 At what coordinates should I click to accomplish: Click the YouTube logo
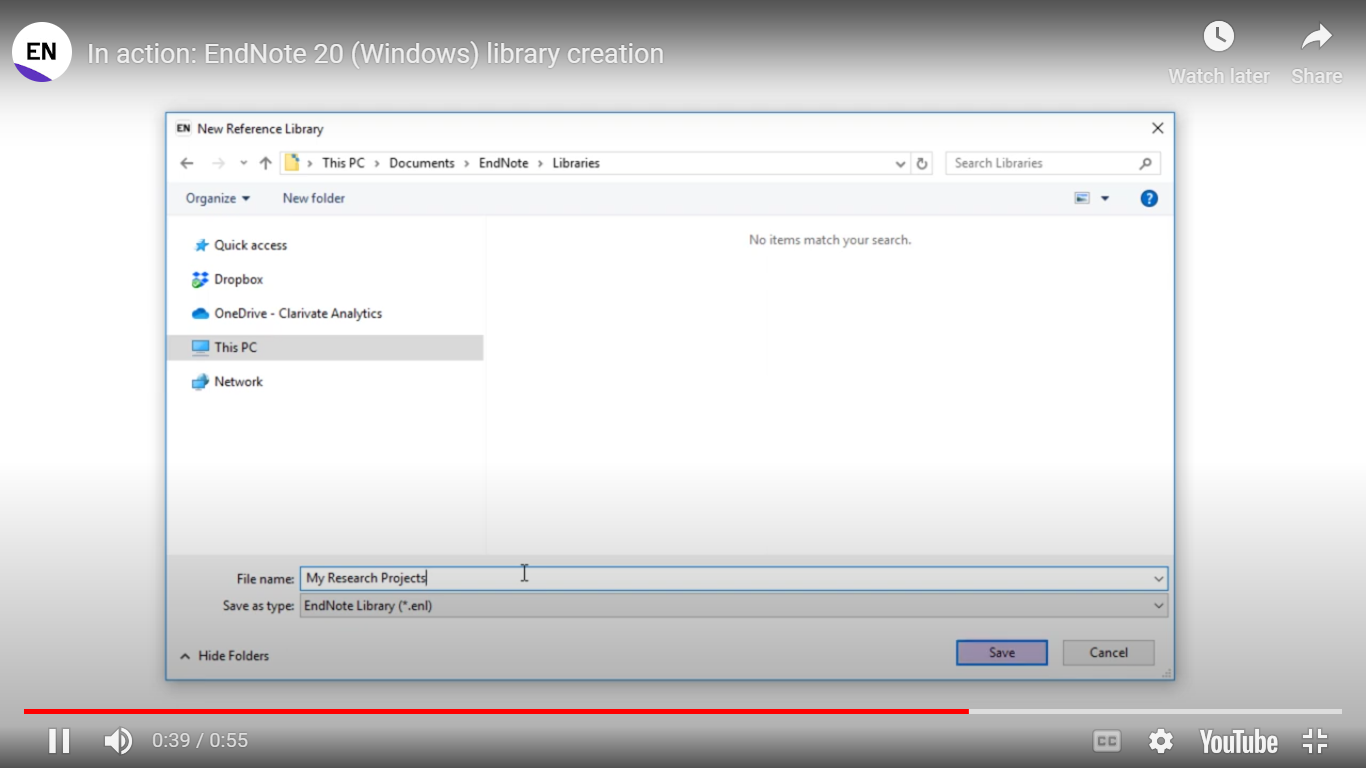pos(1238,741)
